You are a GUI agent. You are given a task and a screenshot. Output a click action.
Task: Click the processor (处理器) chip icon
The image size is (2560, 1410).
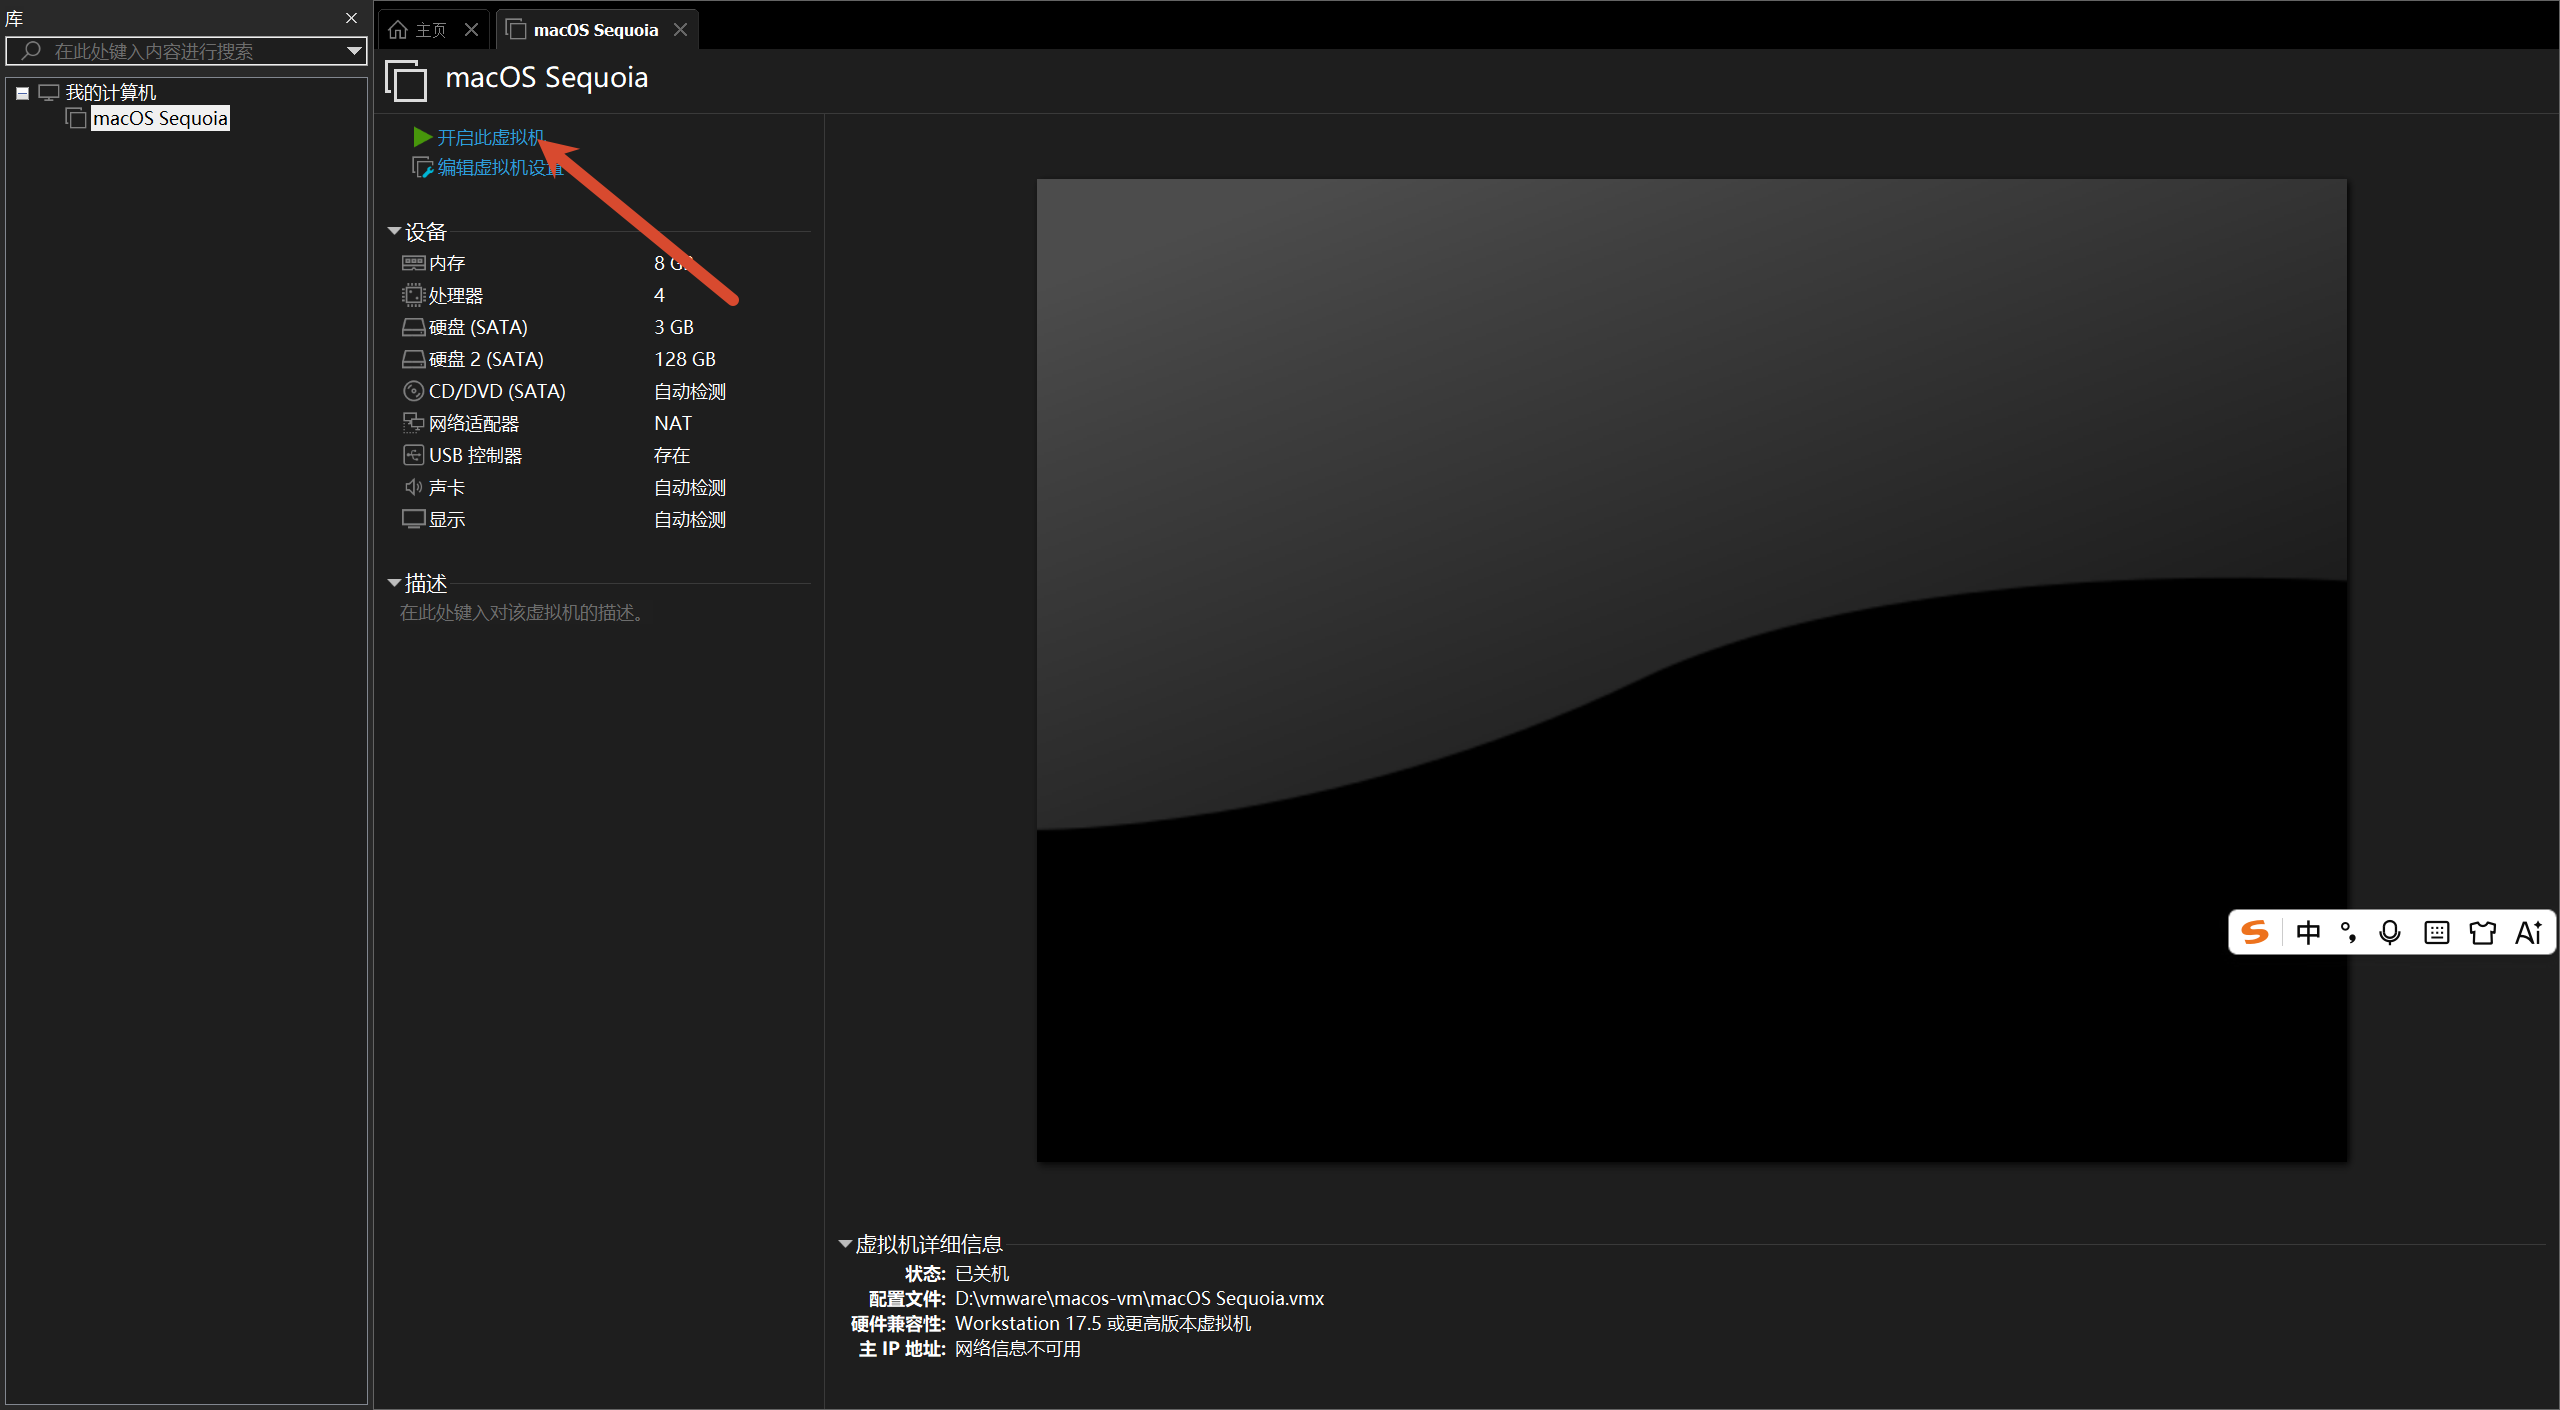413,295
